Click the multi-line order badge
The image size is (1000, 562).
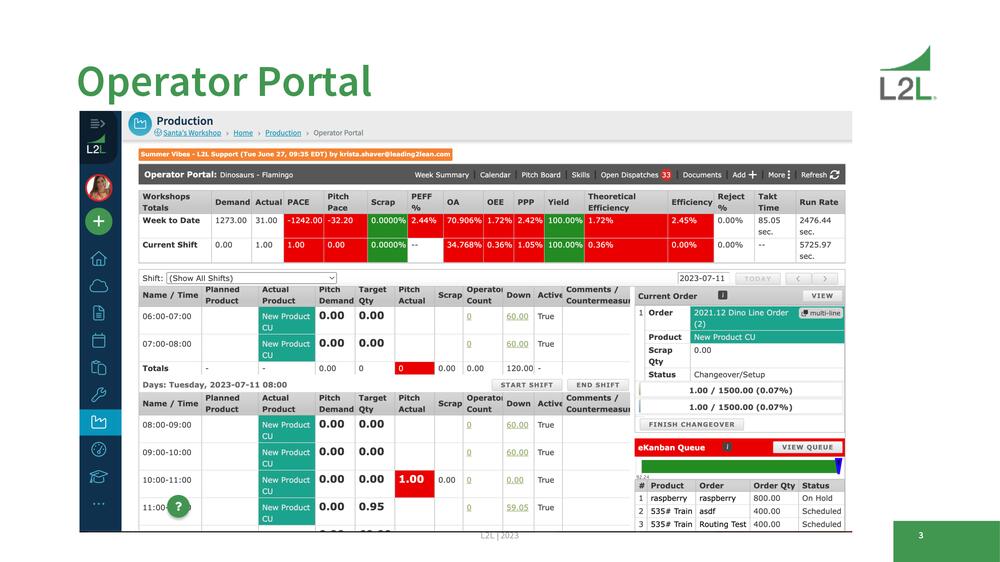(x=821, y=313)
